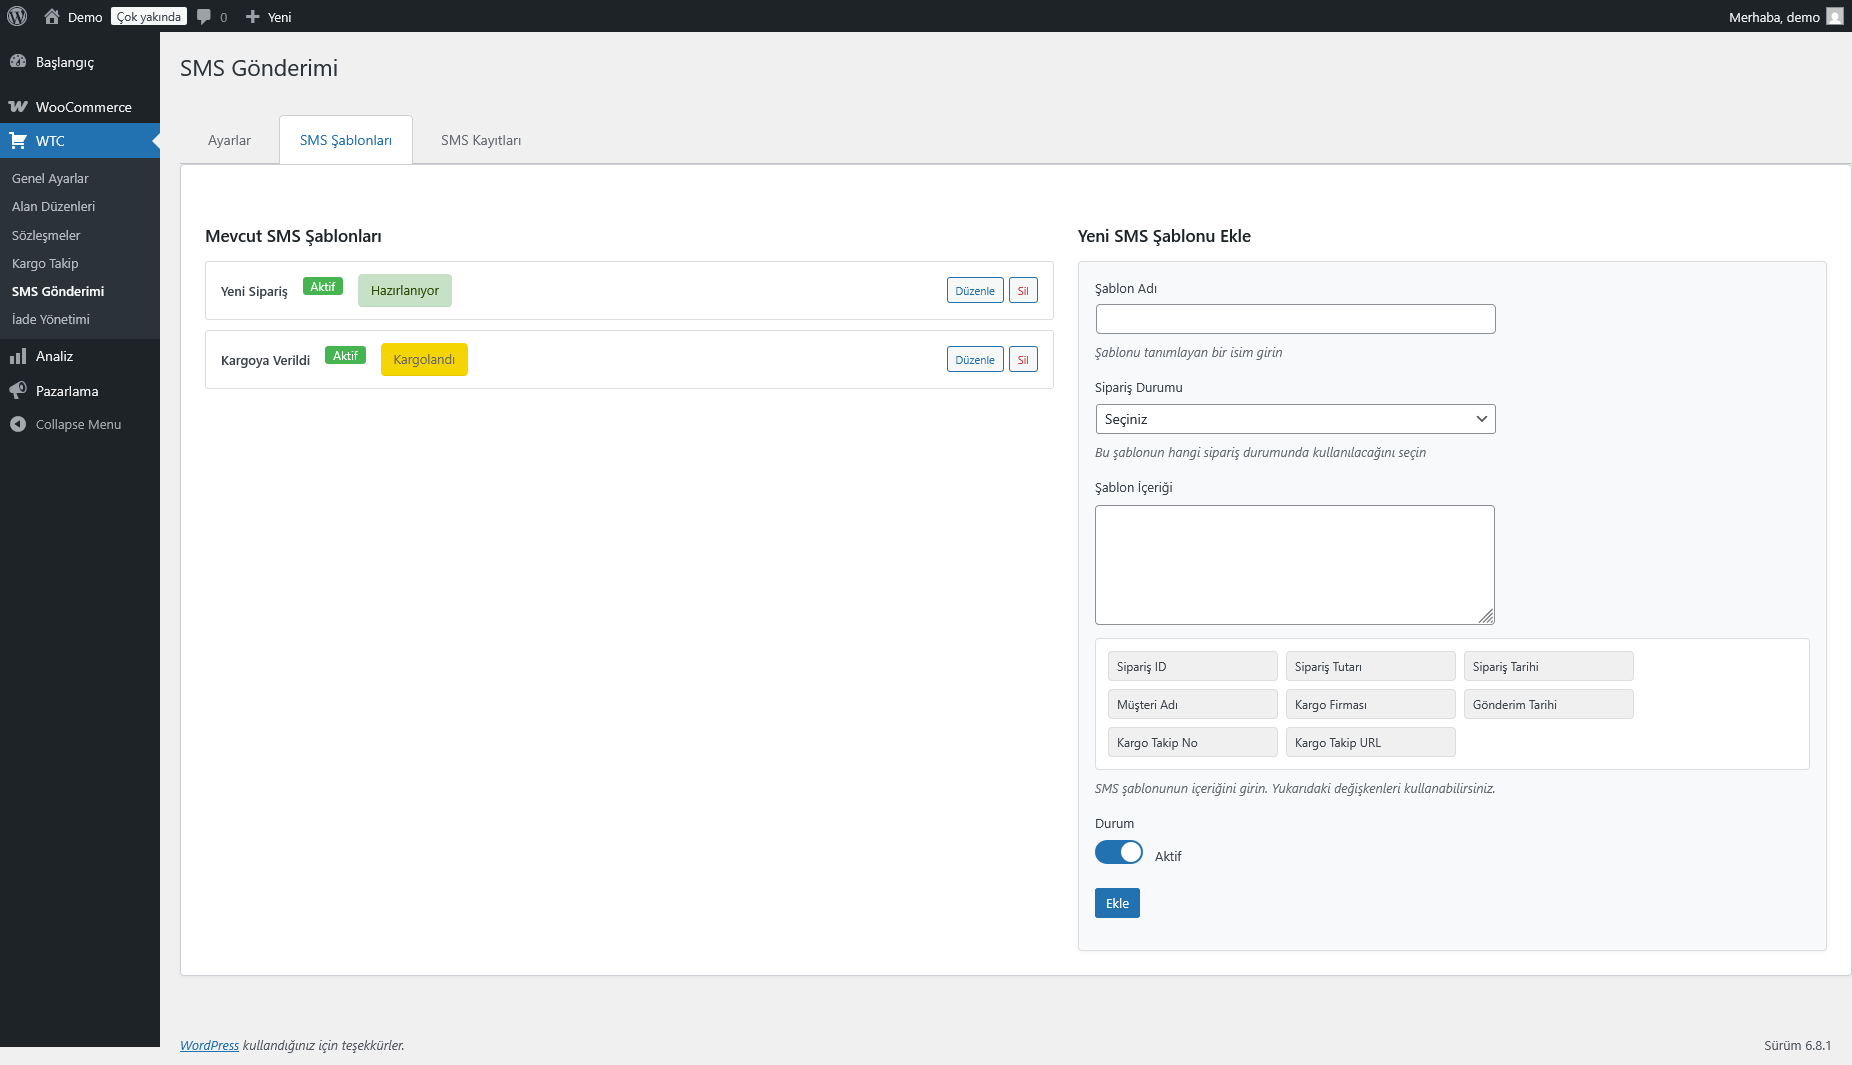Click the WooCommerce sidebar icon
Image resolution: width=1852 pixels, height=1065 pixels.
click(18, 106)
